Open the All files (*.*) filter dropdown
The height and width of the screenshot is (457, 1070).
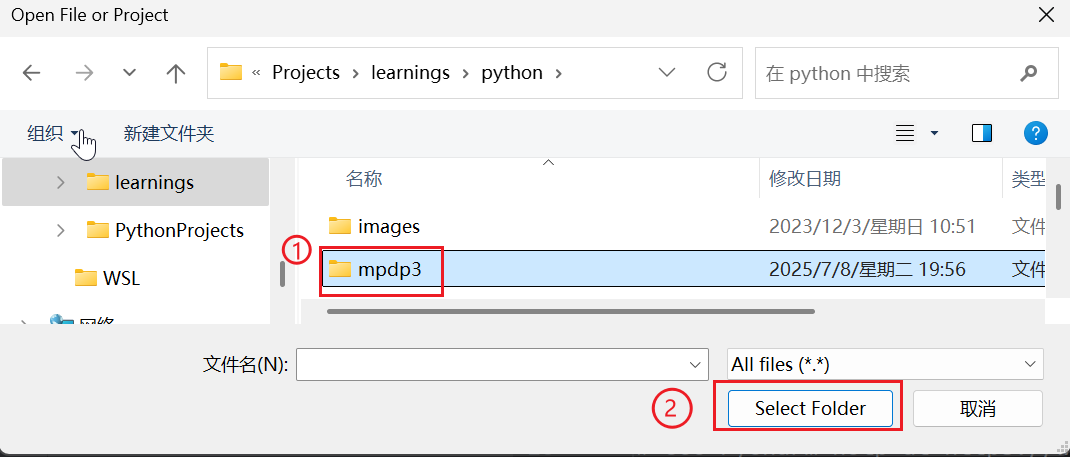[x=885, y=364]
